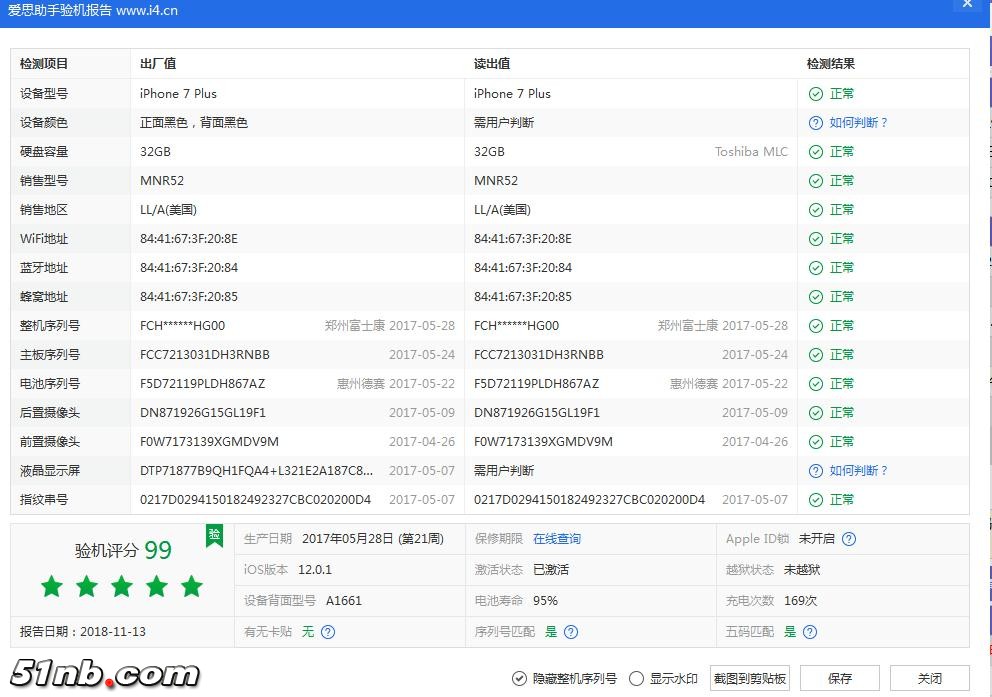This screenshot has width=992, height=697.
Task: Click the help icon beside 序列号匹配
Action: click(x=571, y=632)
